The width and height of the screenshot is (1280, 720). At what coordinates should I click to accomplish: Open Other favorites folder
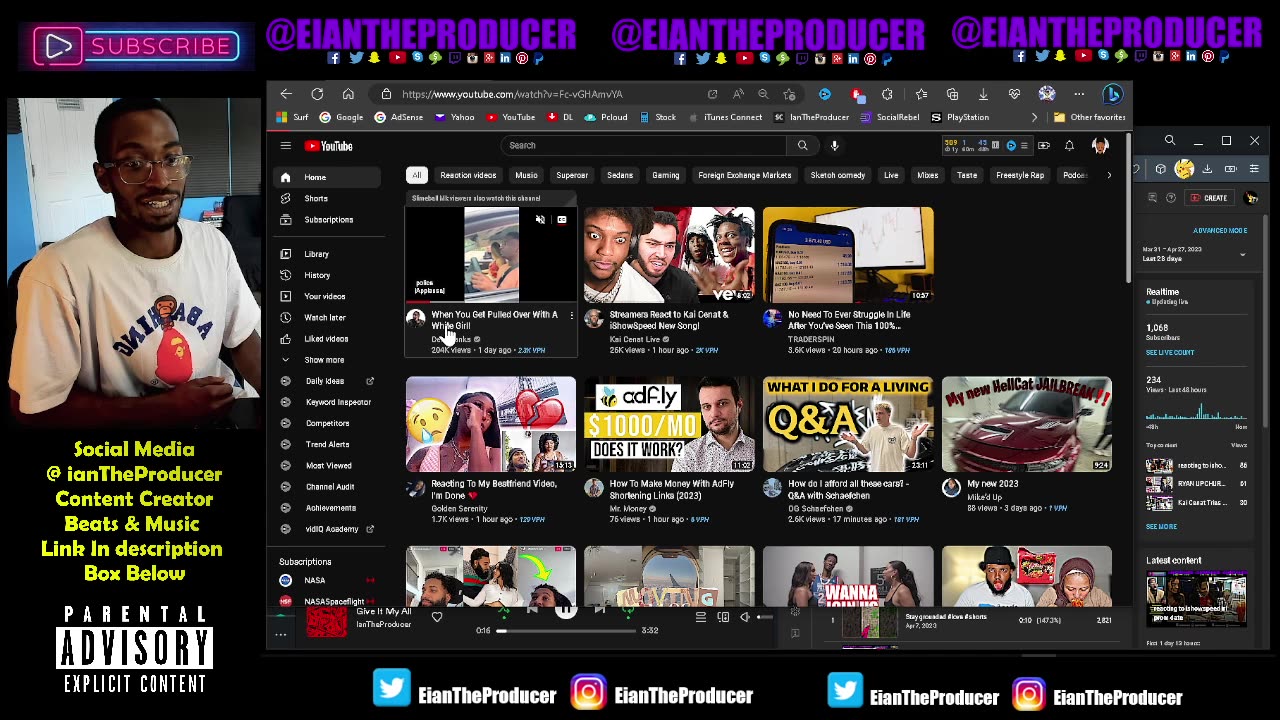point(1089,117)
